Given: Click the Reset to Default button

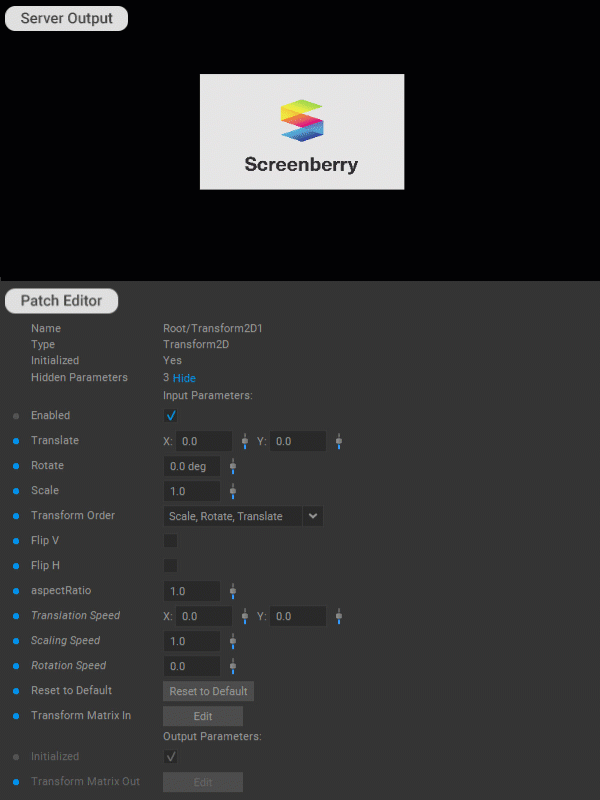Looking at the screenshot, I should click(208, 691).
